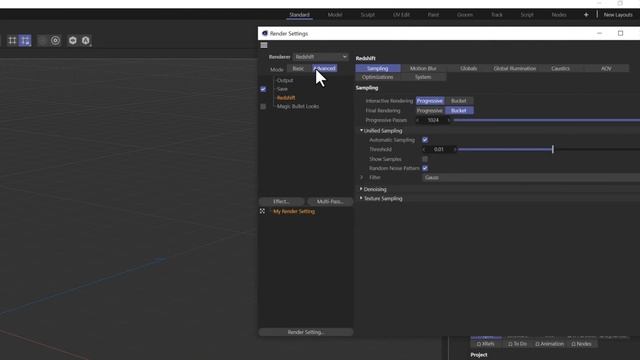This screenshot has height=360, width=640.
Task: Increase Progressive Passes with right stepper arrow
Action: [449, 120]
